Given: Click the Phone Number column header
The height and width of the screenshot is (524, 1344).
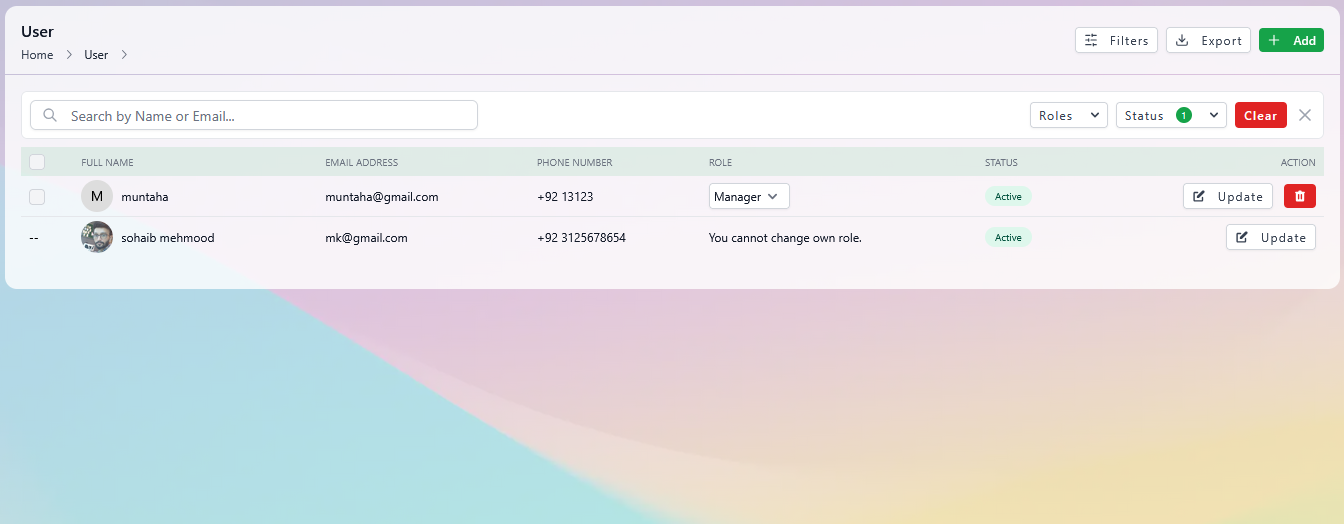Looking at the screenshot, I should [574, 162].
